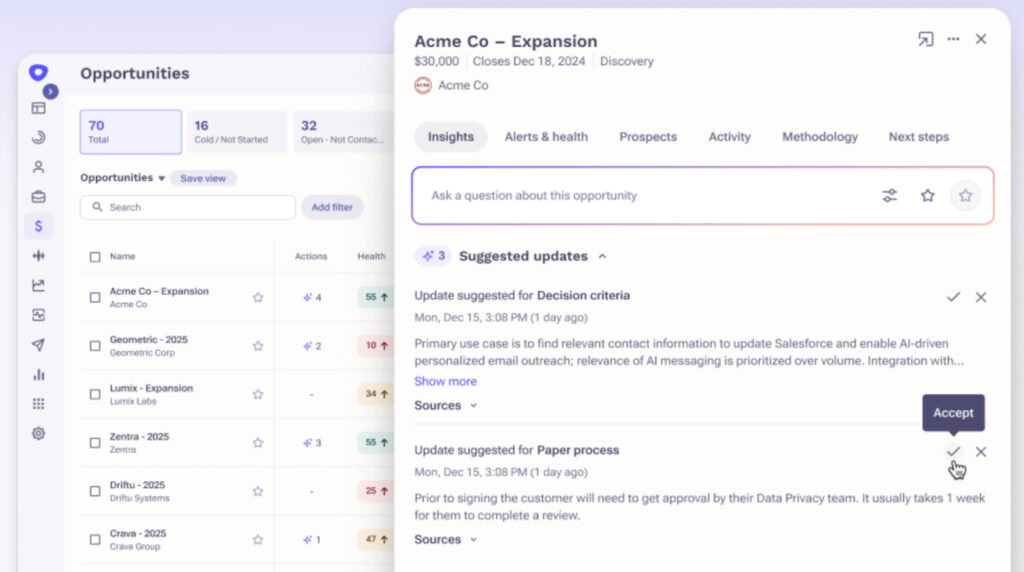Click the app logo in sidebar
1024x572 pixels.
click(38, 72)
